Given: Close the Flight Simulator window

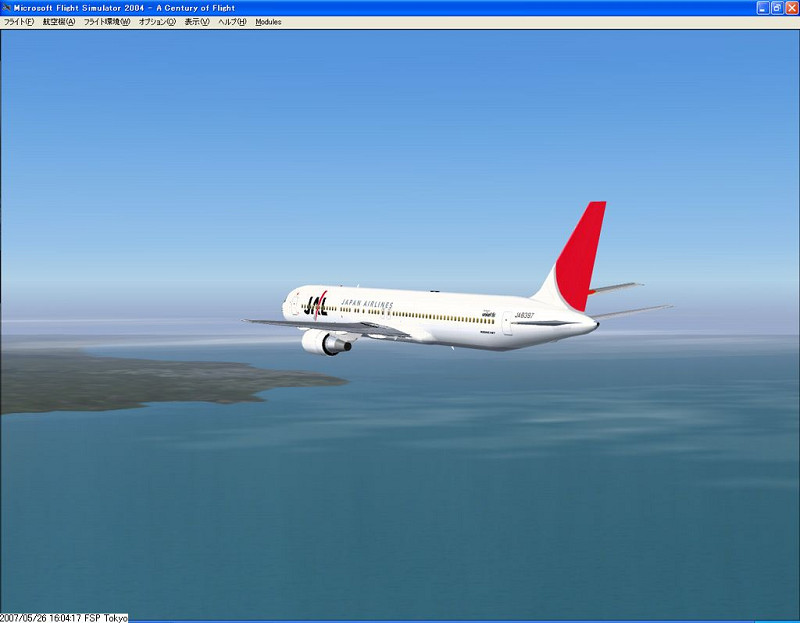Looking at the screenshot, I should [x=791, y=8].
